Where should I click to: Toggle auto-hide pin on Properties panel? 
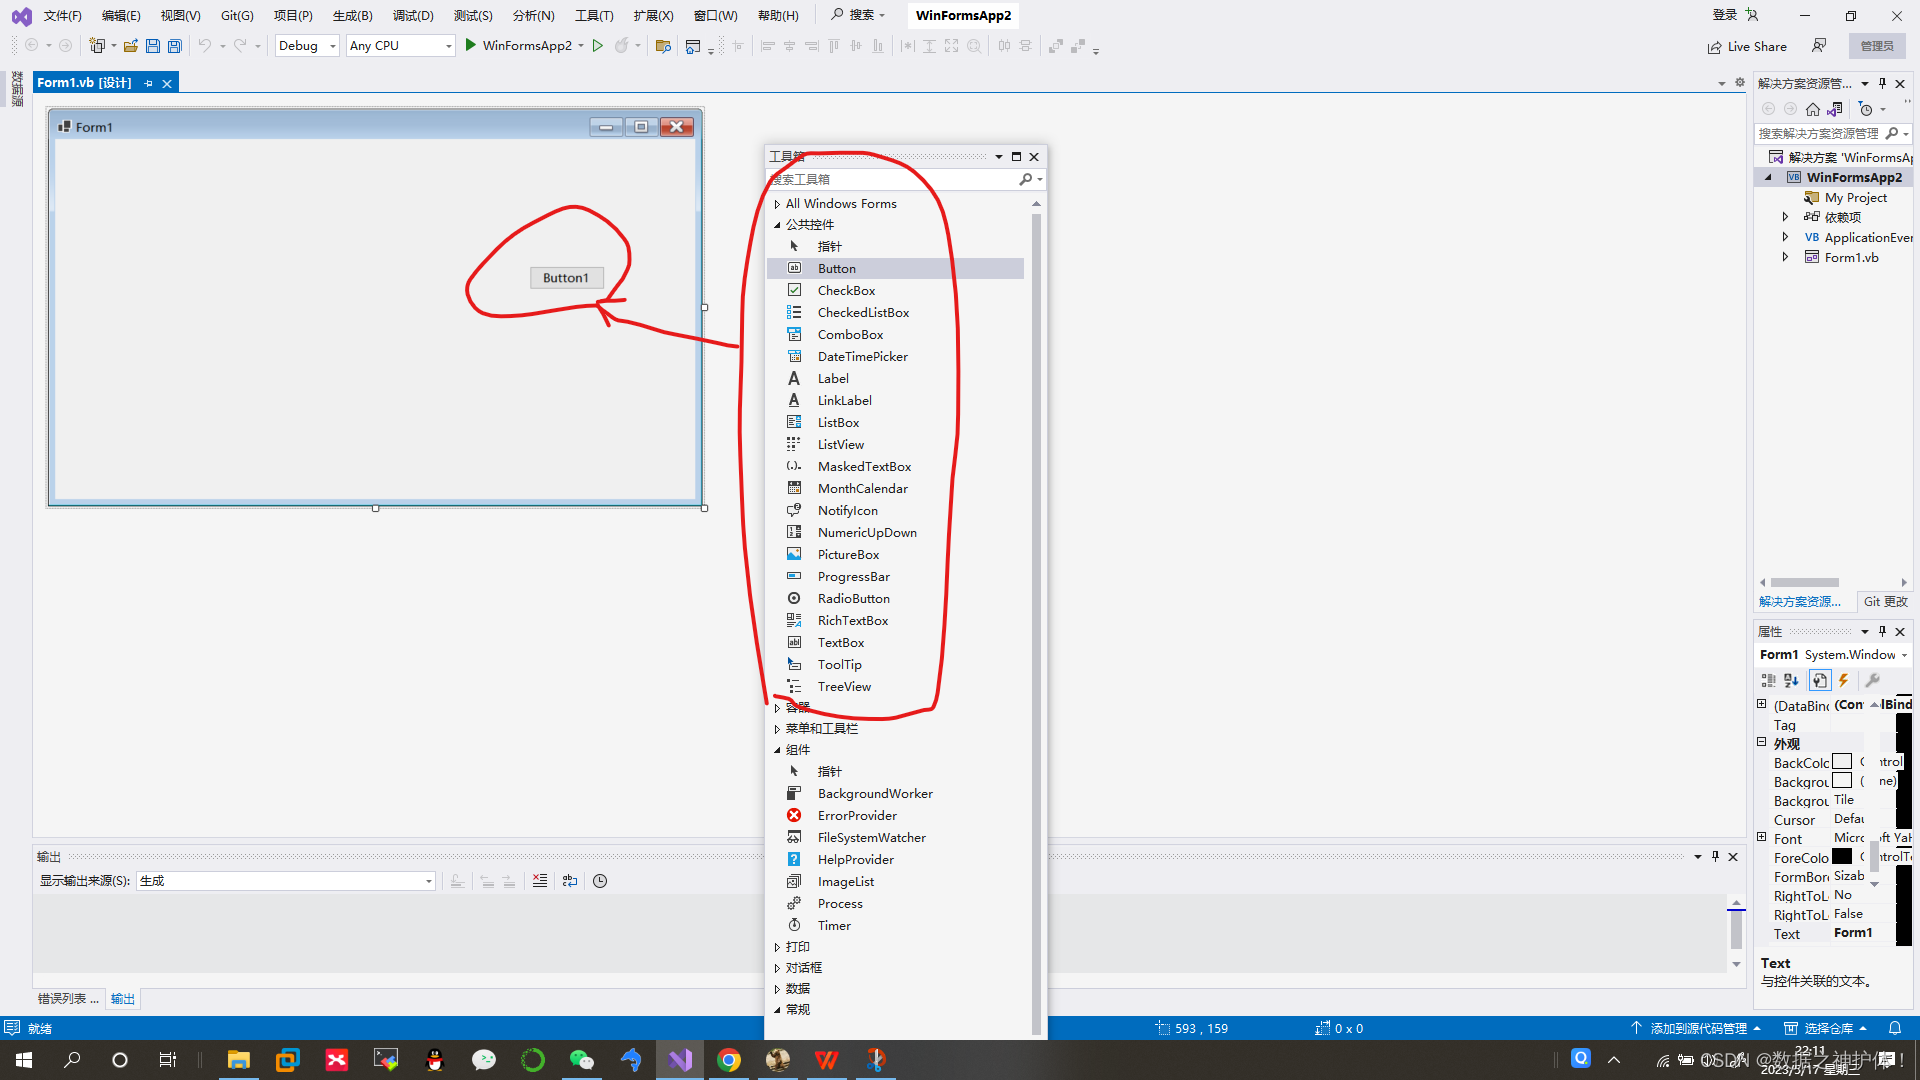(1882, 631)
